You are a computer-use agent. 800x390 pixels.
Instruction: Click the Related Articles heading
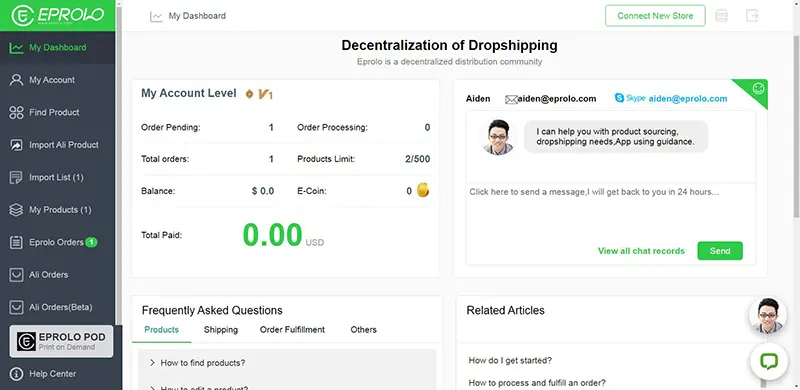pos(506,310)
